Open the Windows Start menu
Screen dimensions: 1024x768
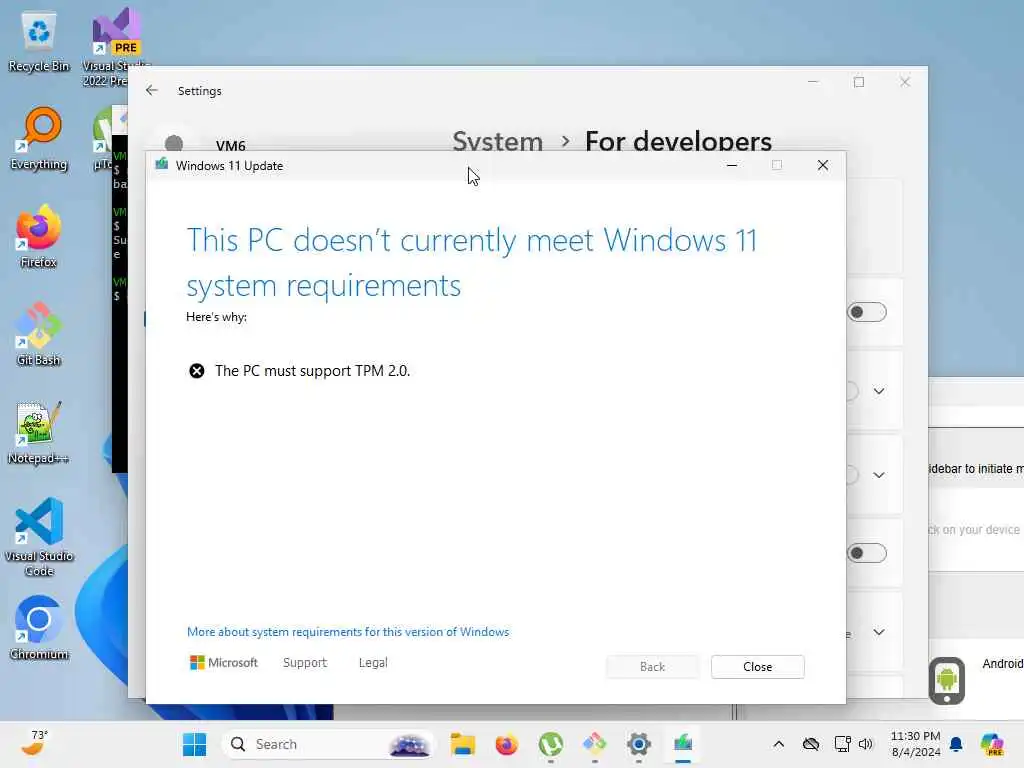click(194, 744)
